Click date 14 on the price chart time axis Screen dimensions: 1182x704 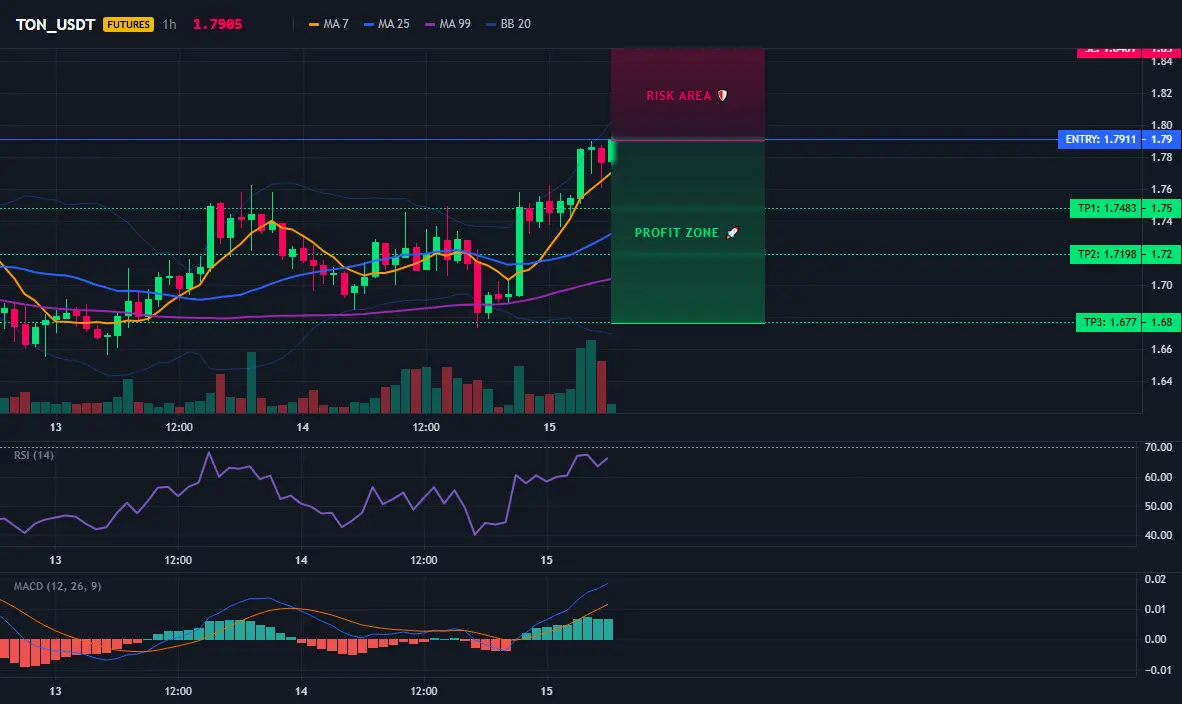click(302, 427)
